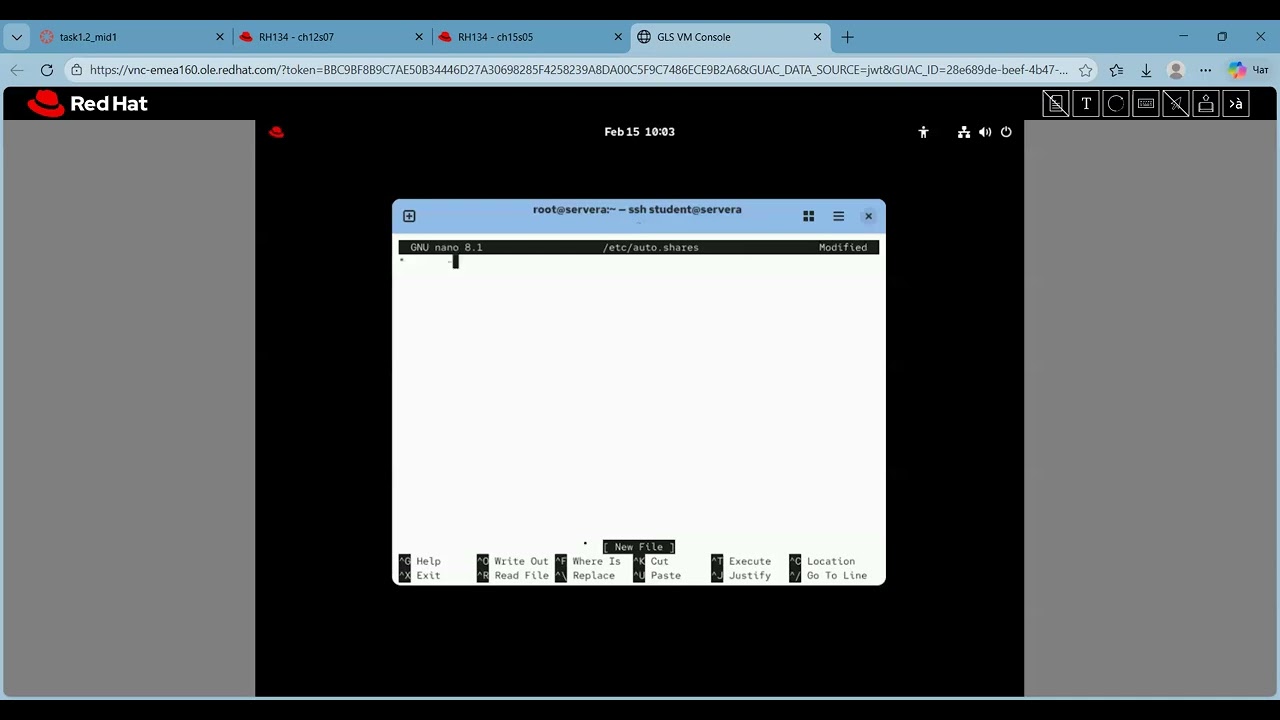Click 'Modified' status in nano title bar
Screen dimensions: 1280x720
[x=843, y=247]
